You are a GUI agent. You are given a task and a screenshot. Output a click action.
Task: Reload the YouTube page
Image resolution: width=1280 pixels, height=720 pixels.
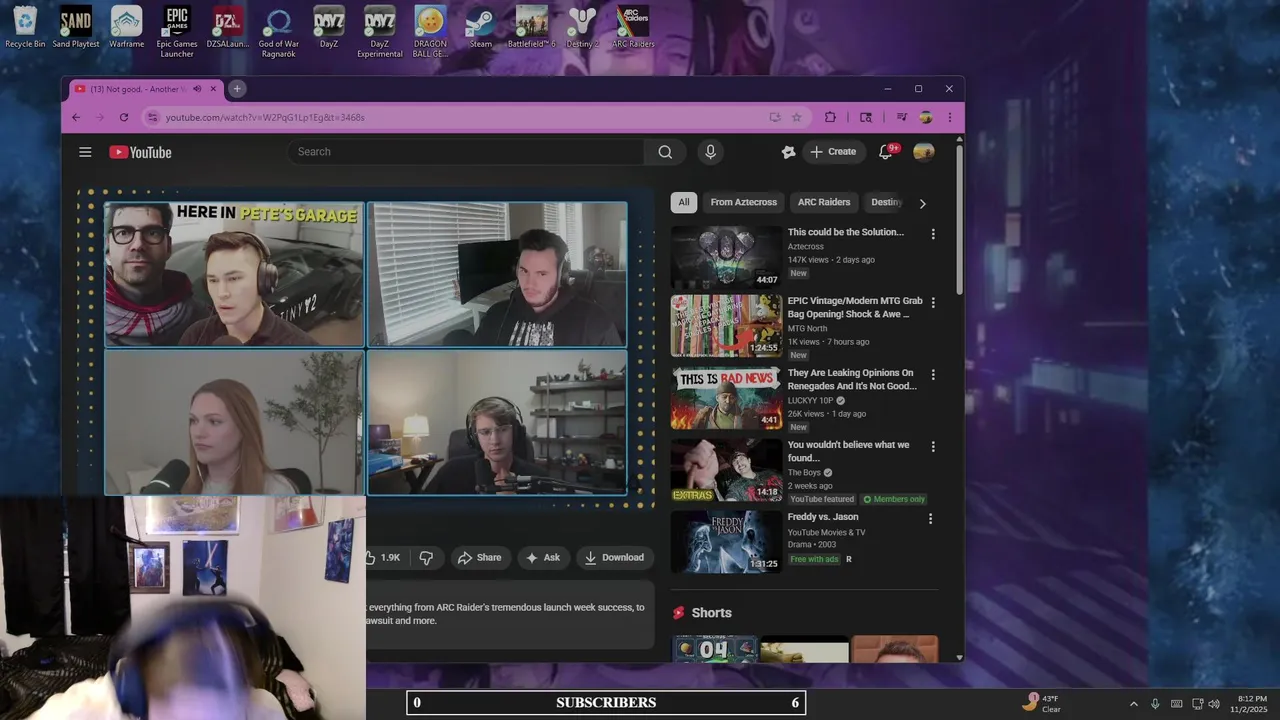point(124,117)
